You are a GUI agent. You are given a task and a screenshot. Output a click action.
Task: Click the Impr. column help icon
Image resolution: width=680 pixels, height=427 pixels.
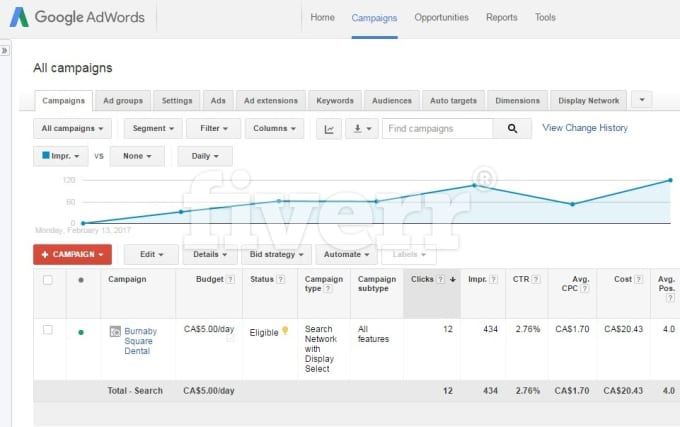click(493, 280)
